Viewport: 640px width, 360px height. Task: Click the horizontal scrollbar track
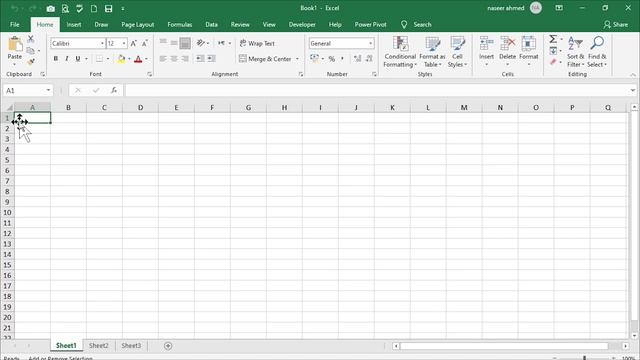coord(510,346)
